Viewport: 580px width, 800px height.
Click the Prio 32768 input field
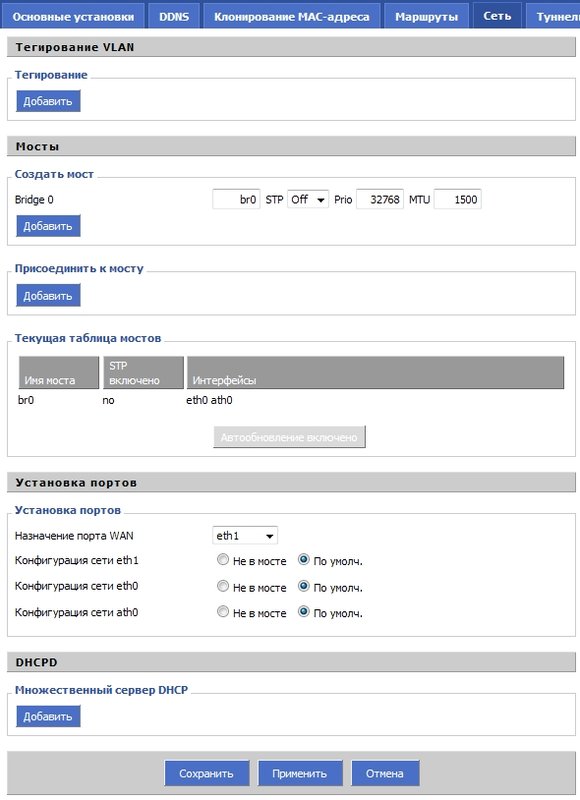pyautogui.click(x=380, y=199)
